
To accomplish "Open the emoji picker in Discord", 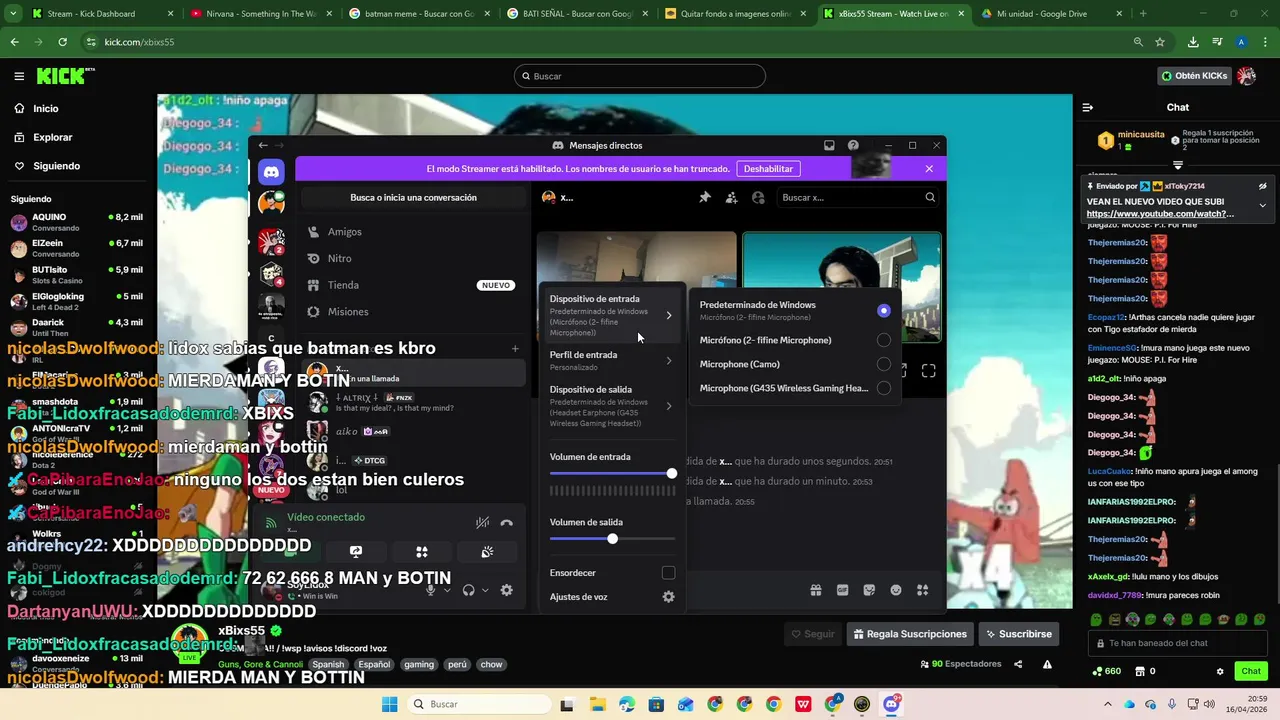I will tap(896, 590).
